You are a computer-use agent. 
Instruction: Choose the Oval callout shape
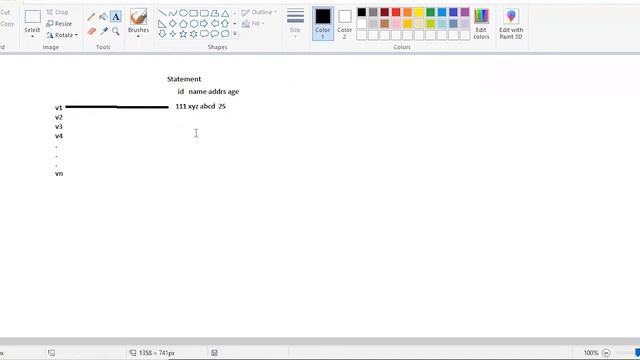click(x=215, y=34)
